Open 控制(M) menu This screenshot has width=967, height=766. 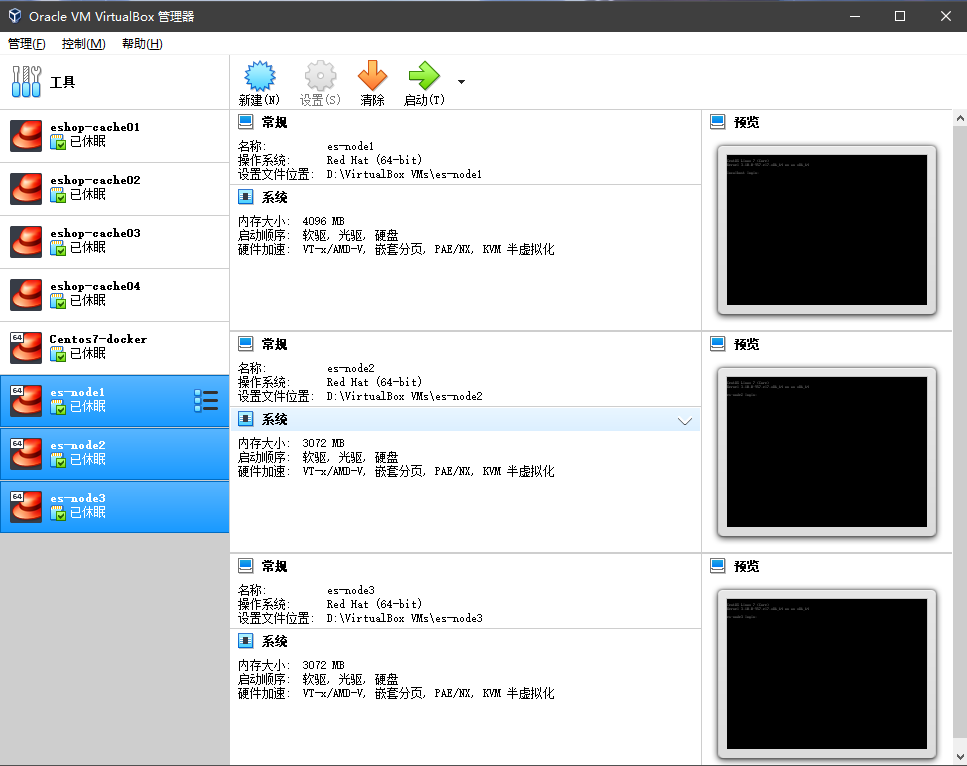84,44
